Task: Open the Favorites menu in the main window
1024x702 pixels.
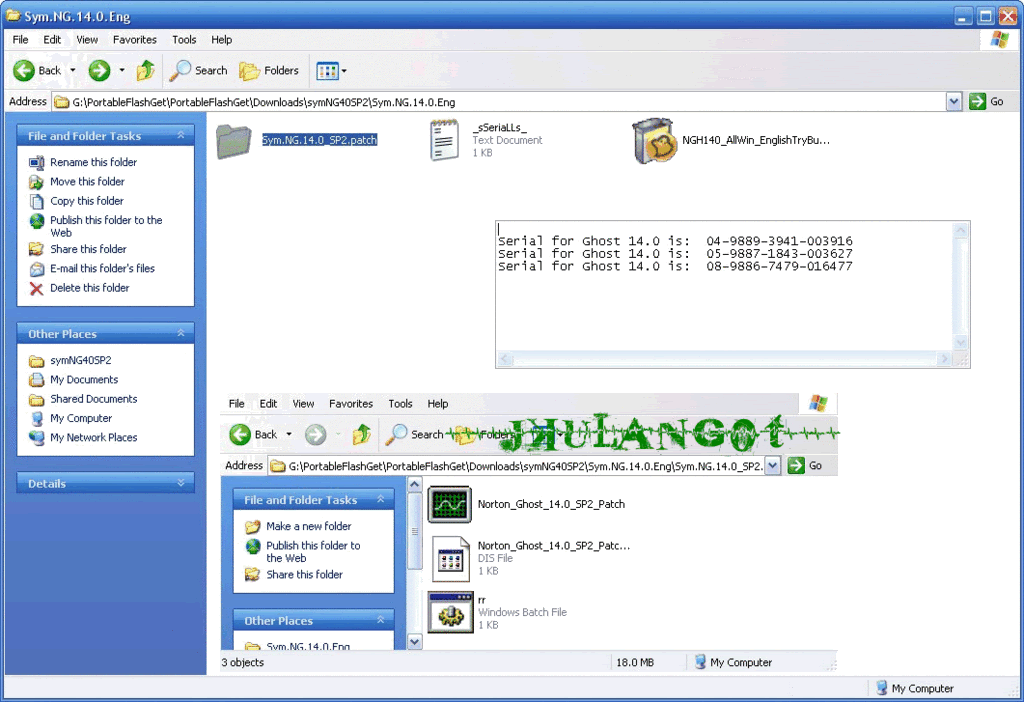Action: [135, 40]
